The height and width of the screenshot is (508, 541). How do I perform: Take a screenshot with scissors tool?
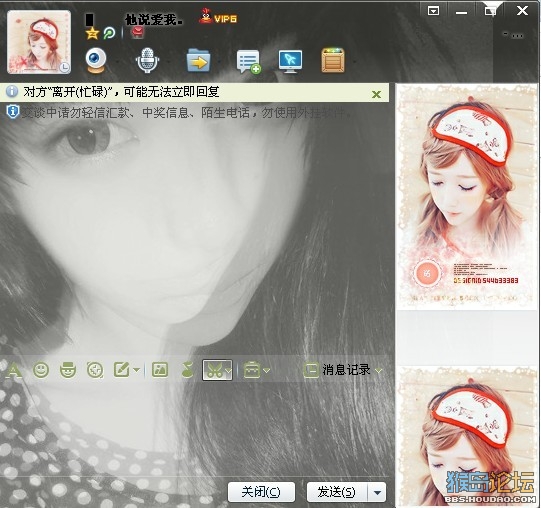click(214, 370)
